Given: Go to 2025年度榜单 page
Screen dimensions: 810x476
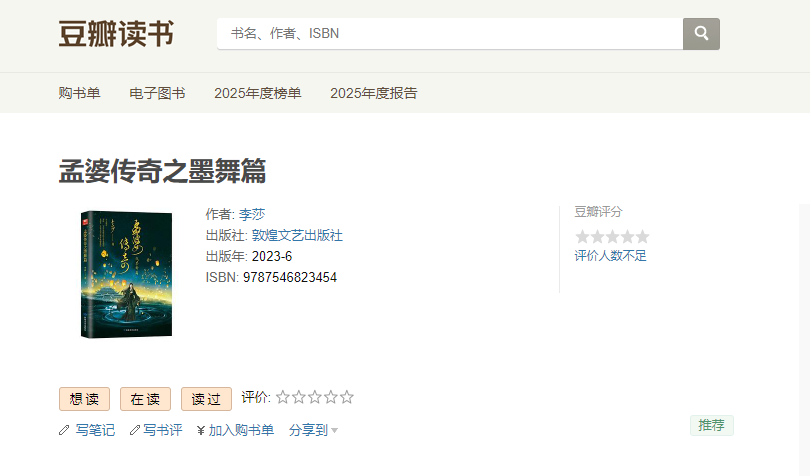Looking at the screenshot, I should coord(257,93).
